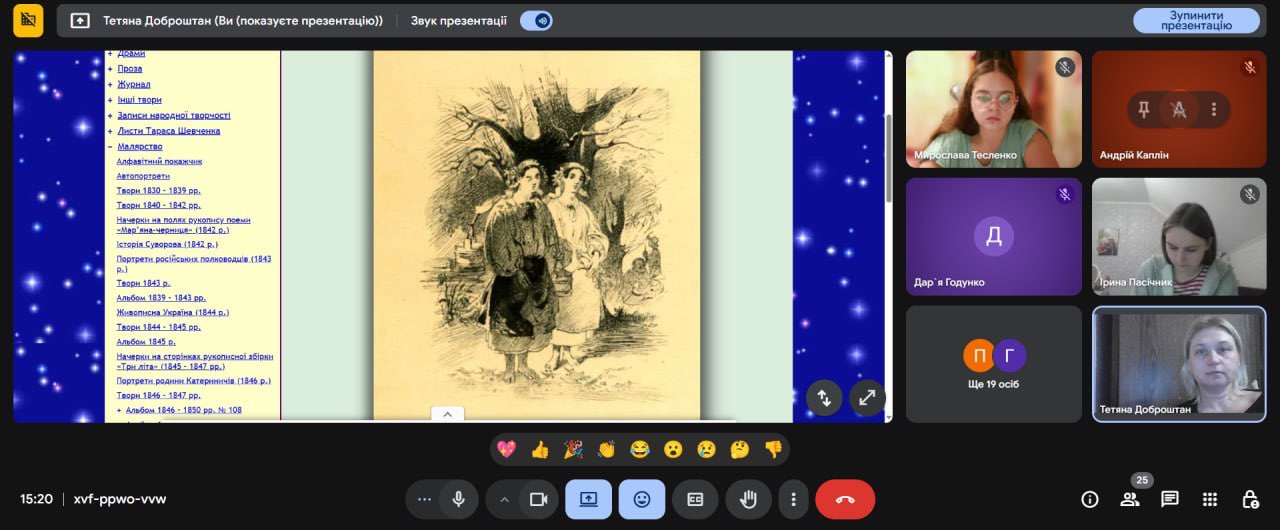Image resolution: width=1280 pixels, height=530 pixels.
Task: Send the surprised face reaction
Action: click(x=673, y=450)
